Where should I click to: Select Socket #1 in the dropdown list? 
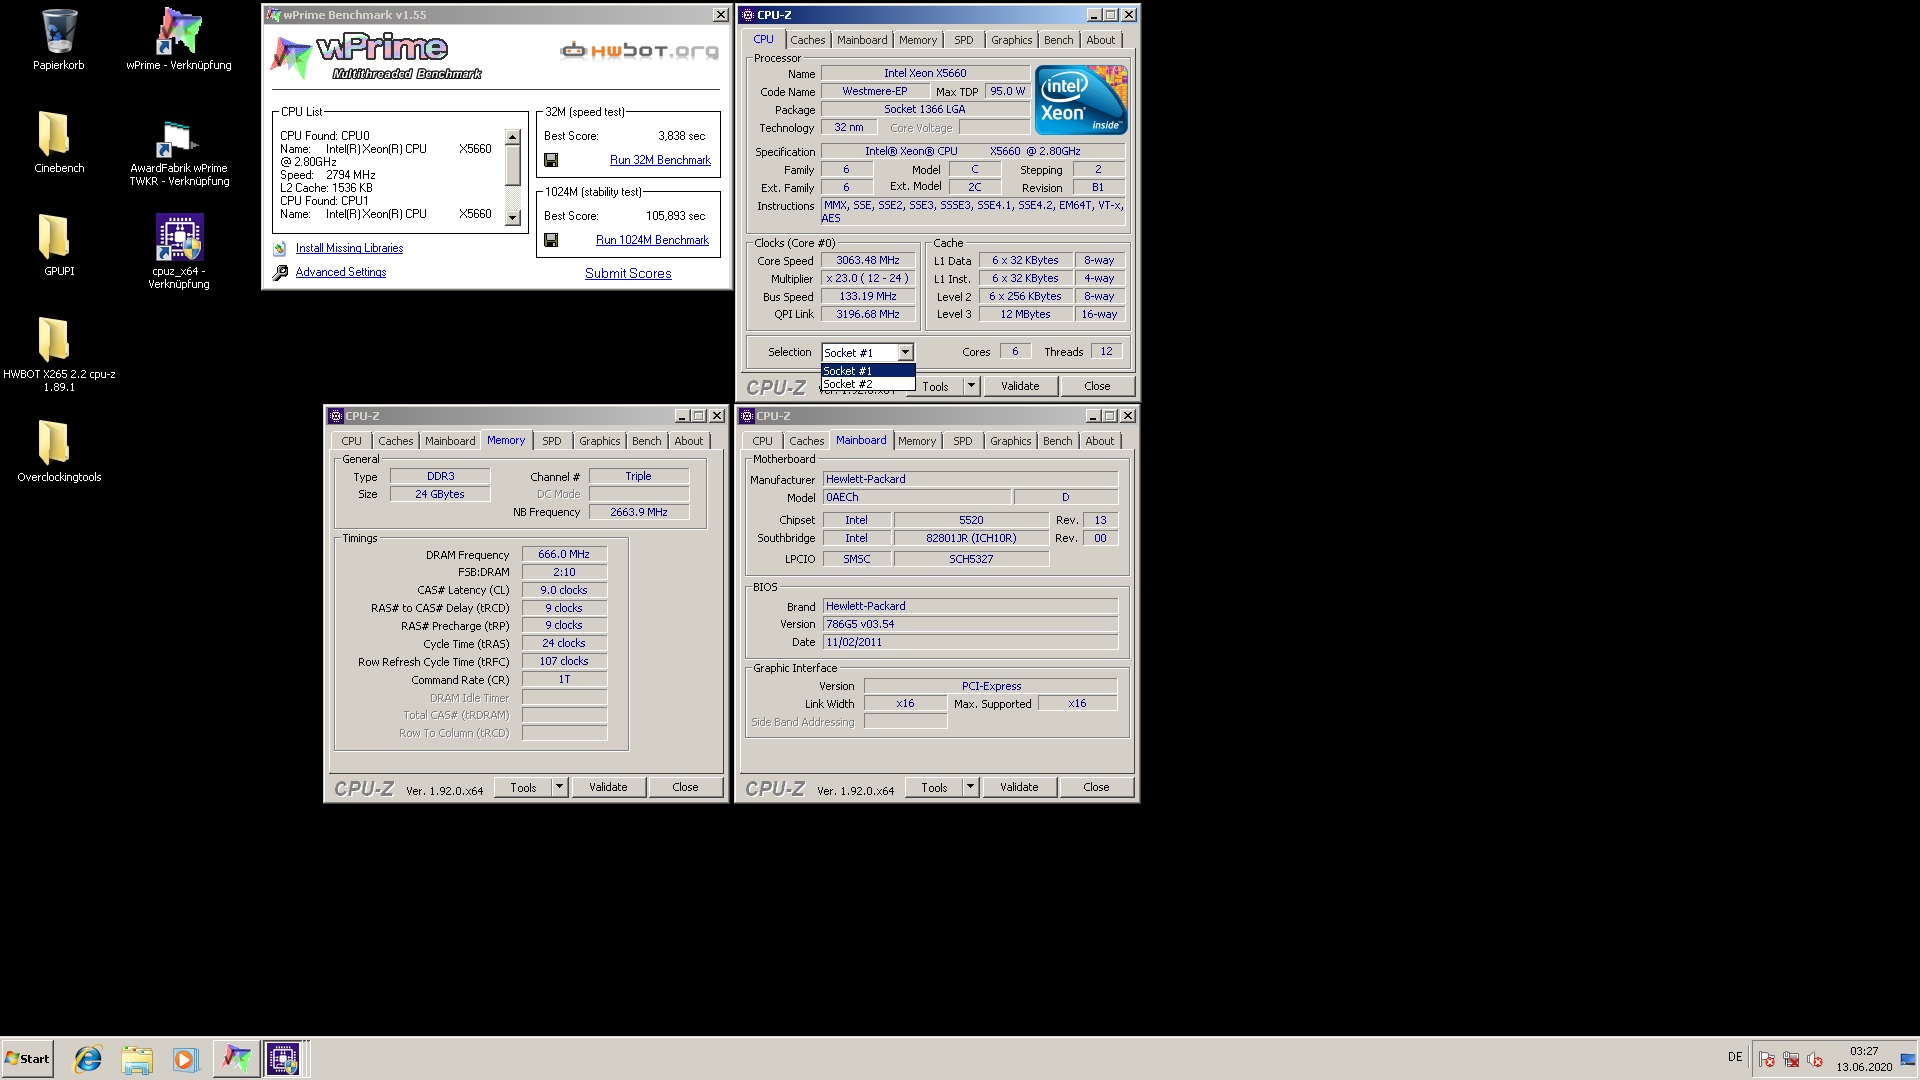click(x=868, y=371)
